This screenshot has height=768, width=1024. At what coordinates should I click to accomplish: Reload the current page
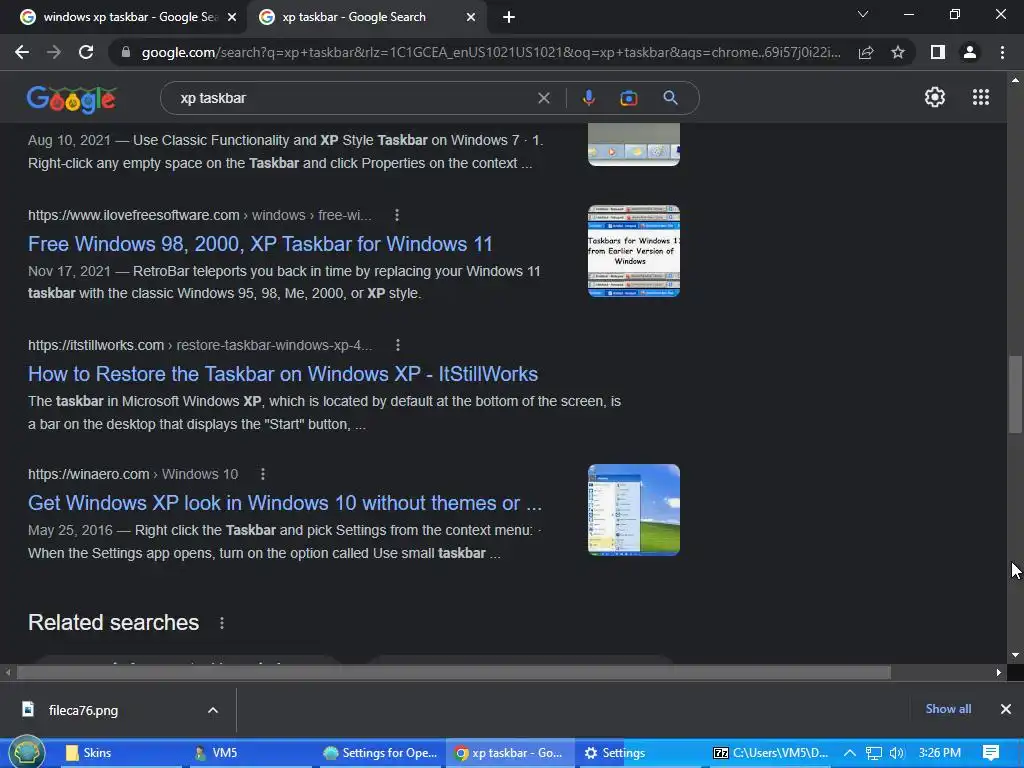86,52
